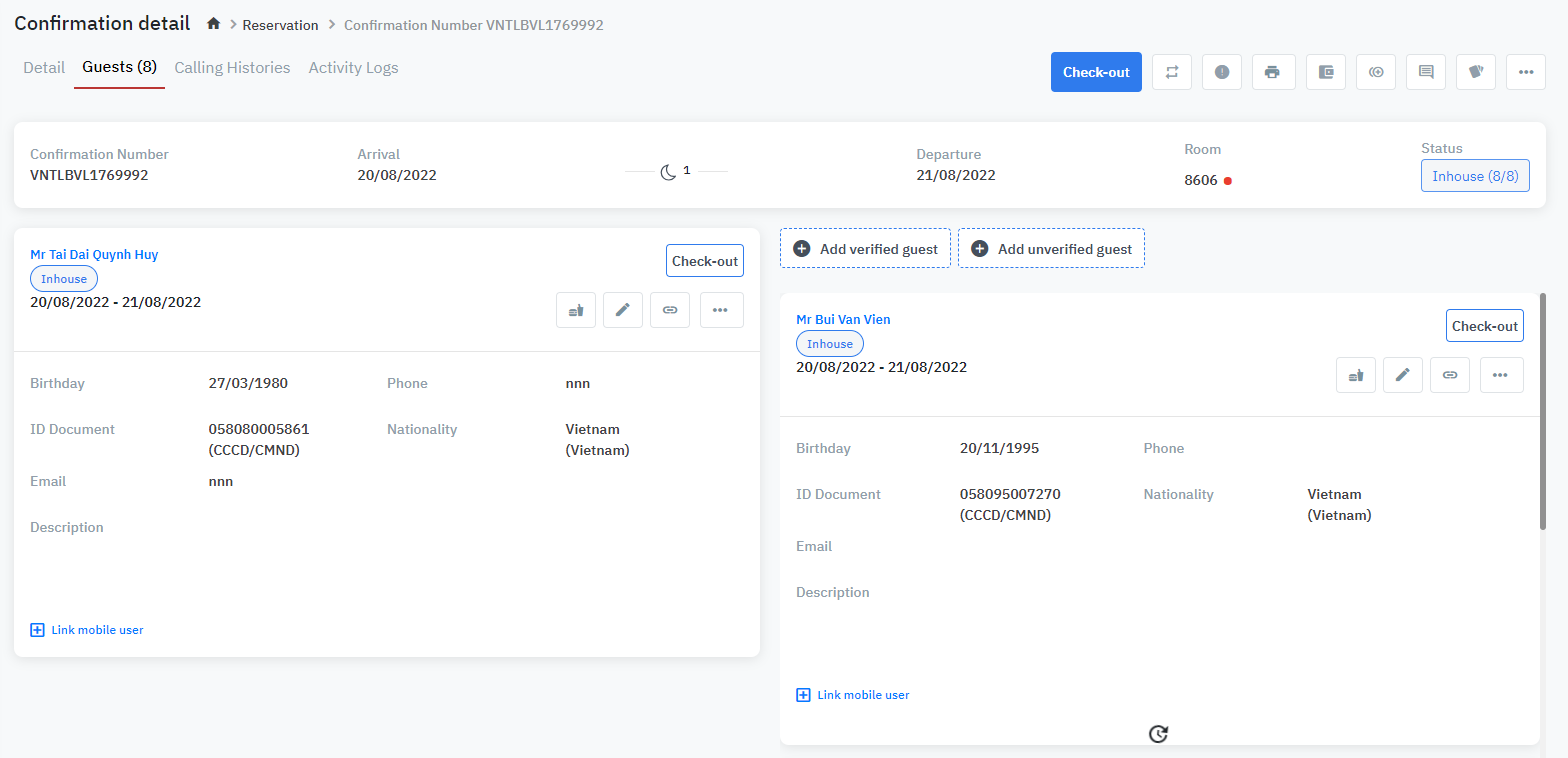The width and height of the screenshot is (1568, 758).
Task: Expand more options for Mr Tai Dai Quynh Huy
Action: 721,310
